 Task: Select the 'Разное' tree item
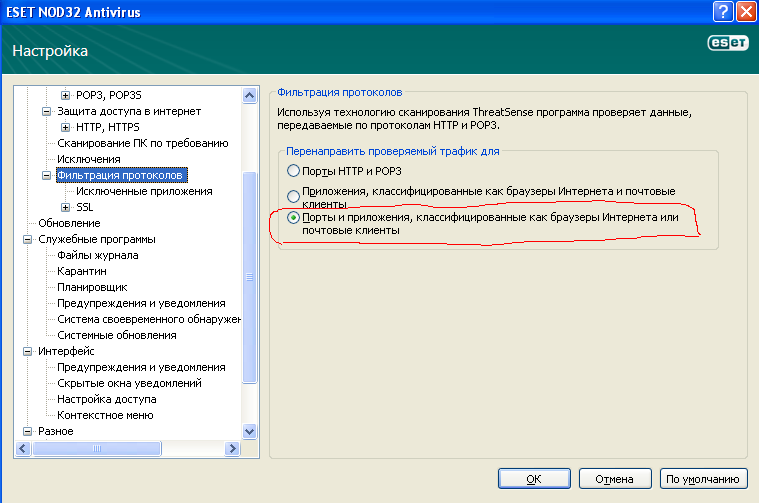pos(56,431)
